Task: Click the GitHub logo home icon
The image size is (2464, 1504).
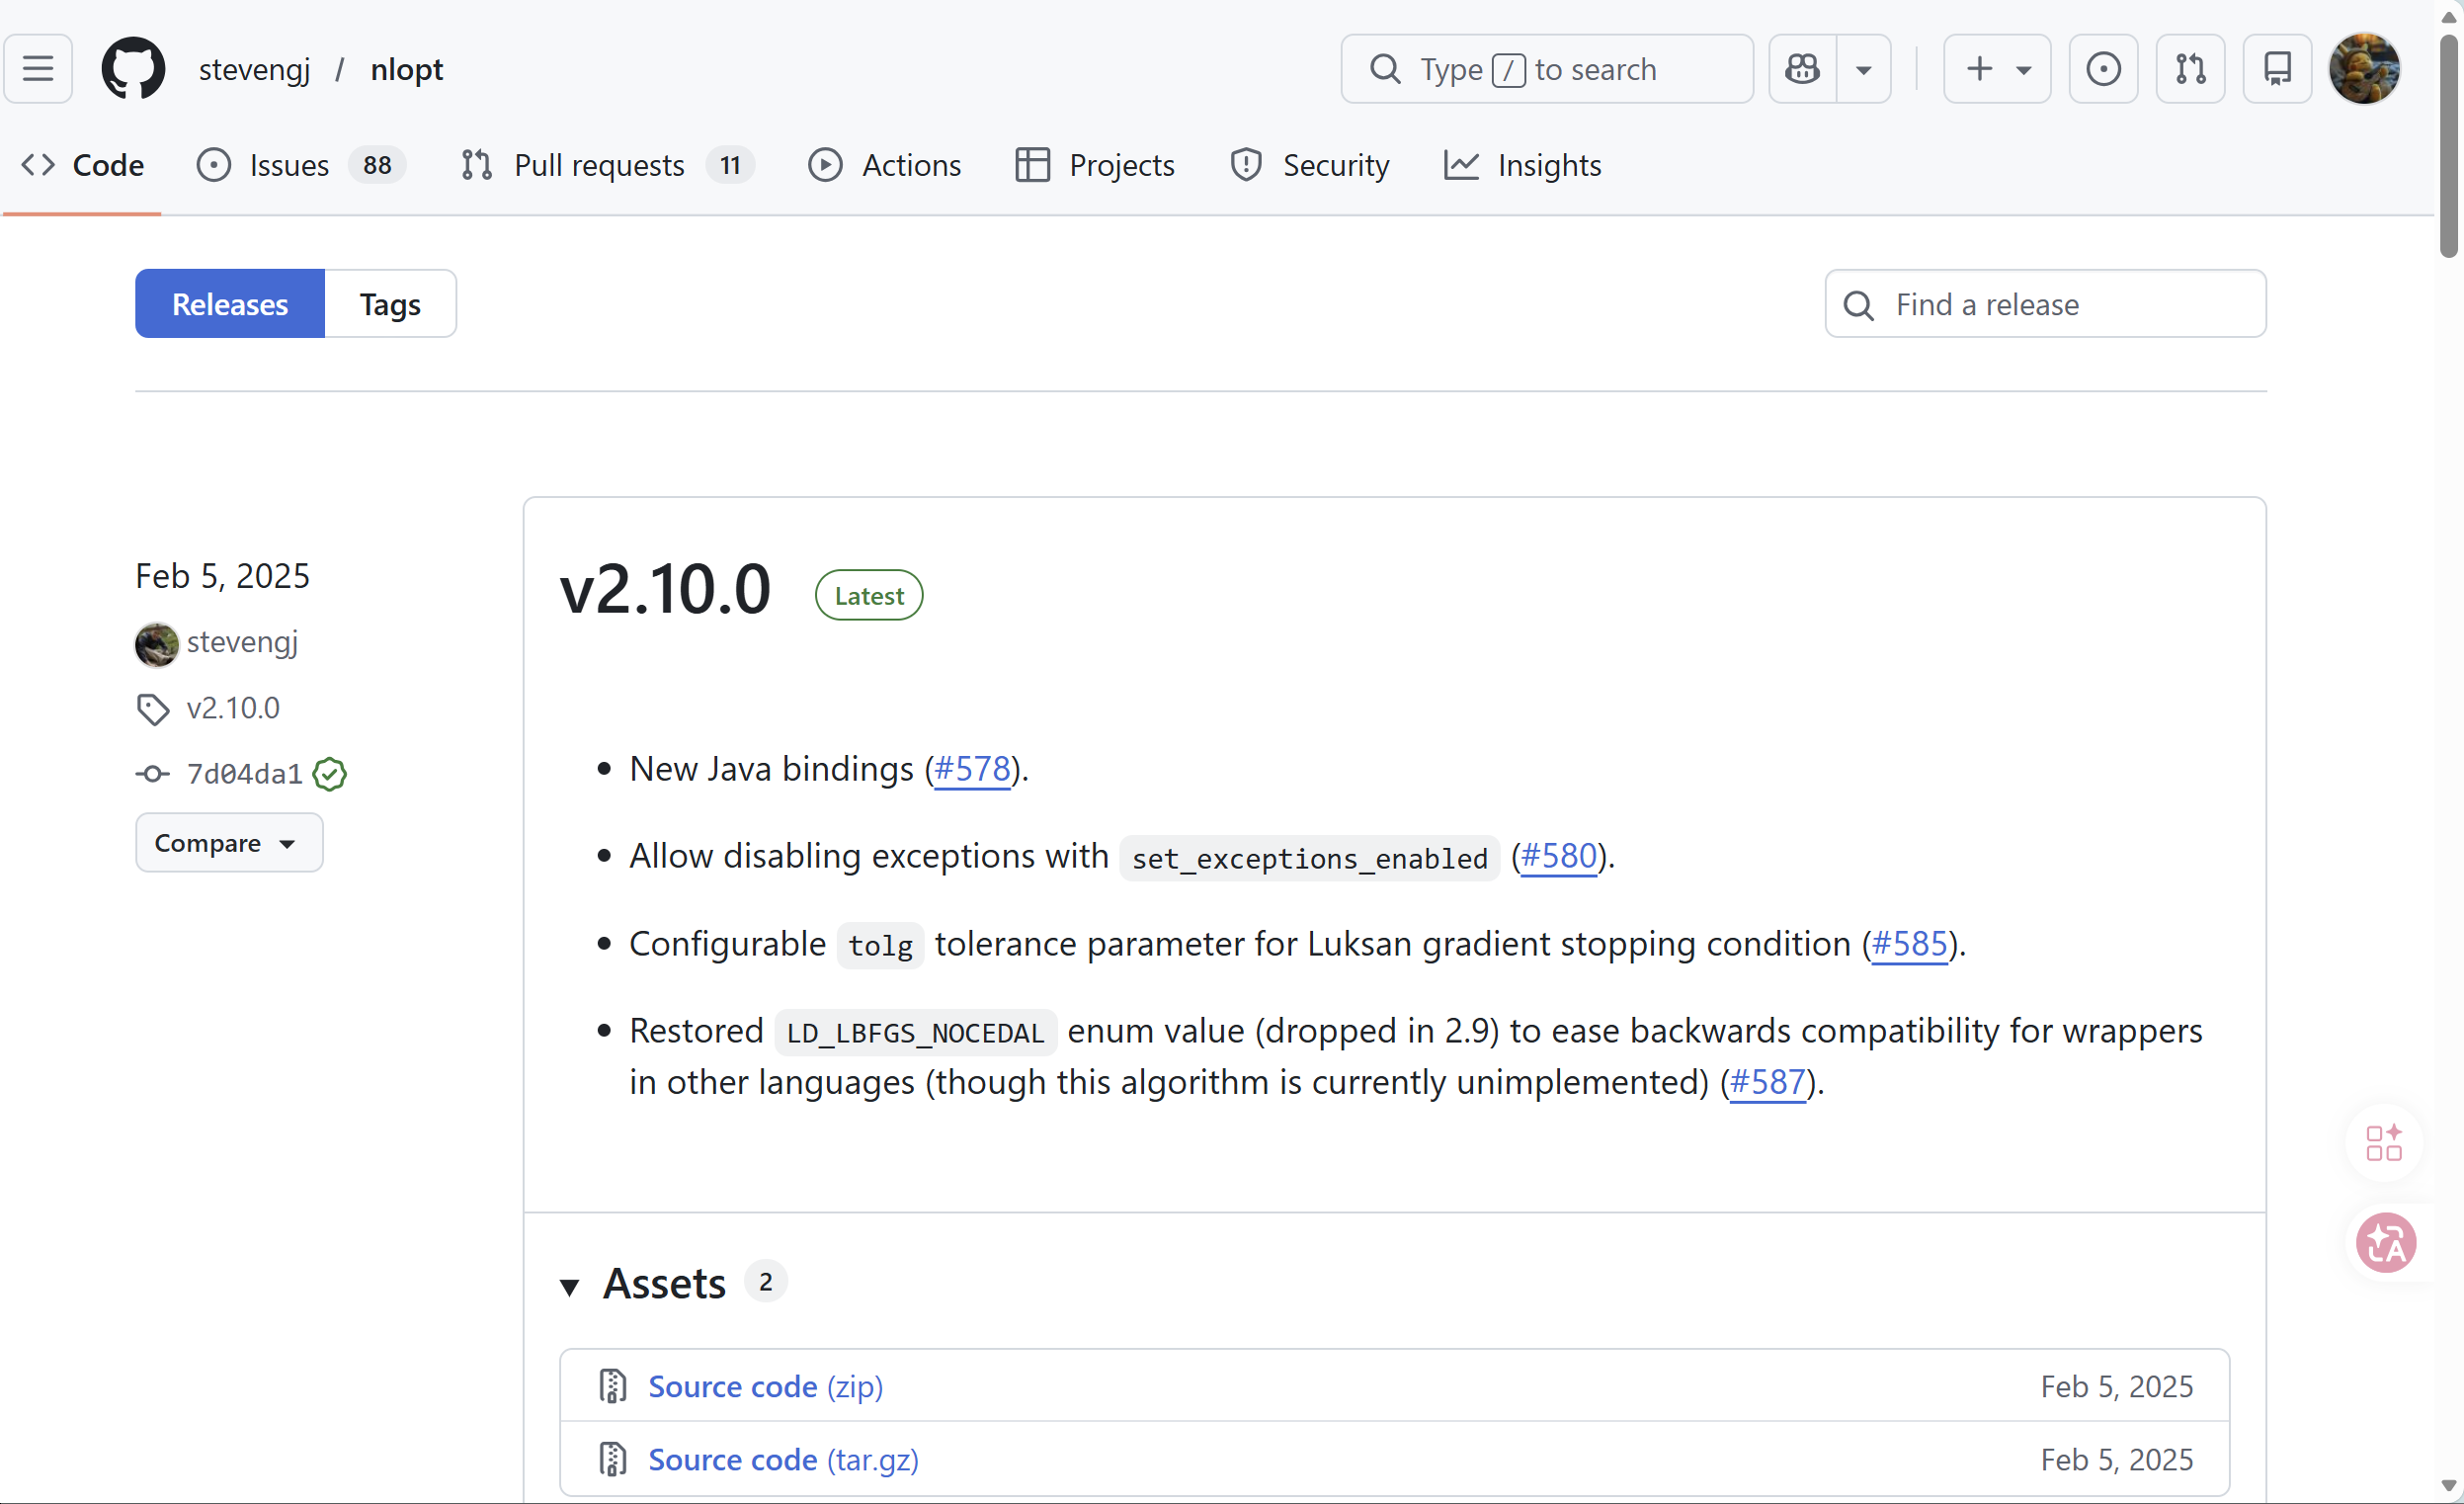Action: pos(133,69)
